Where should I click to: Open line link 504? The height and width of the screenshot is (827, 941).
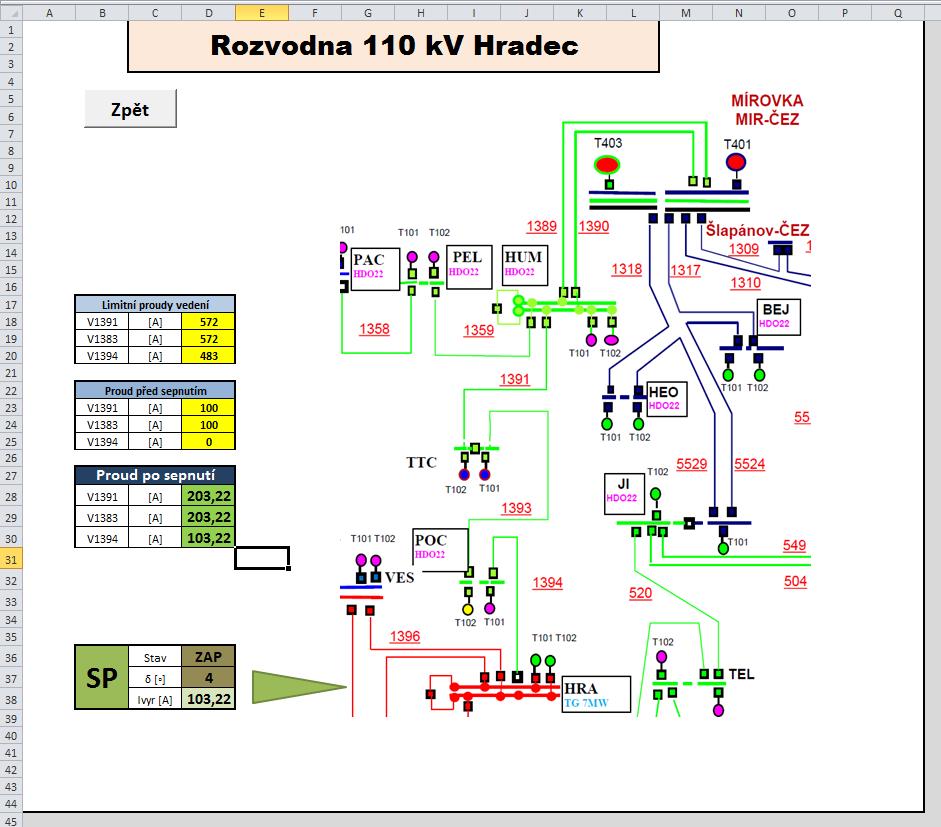coord(795,581)
